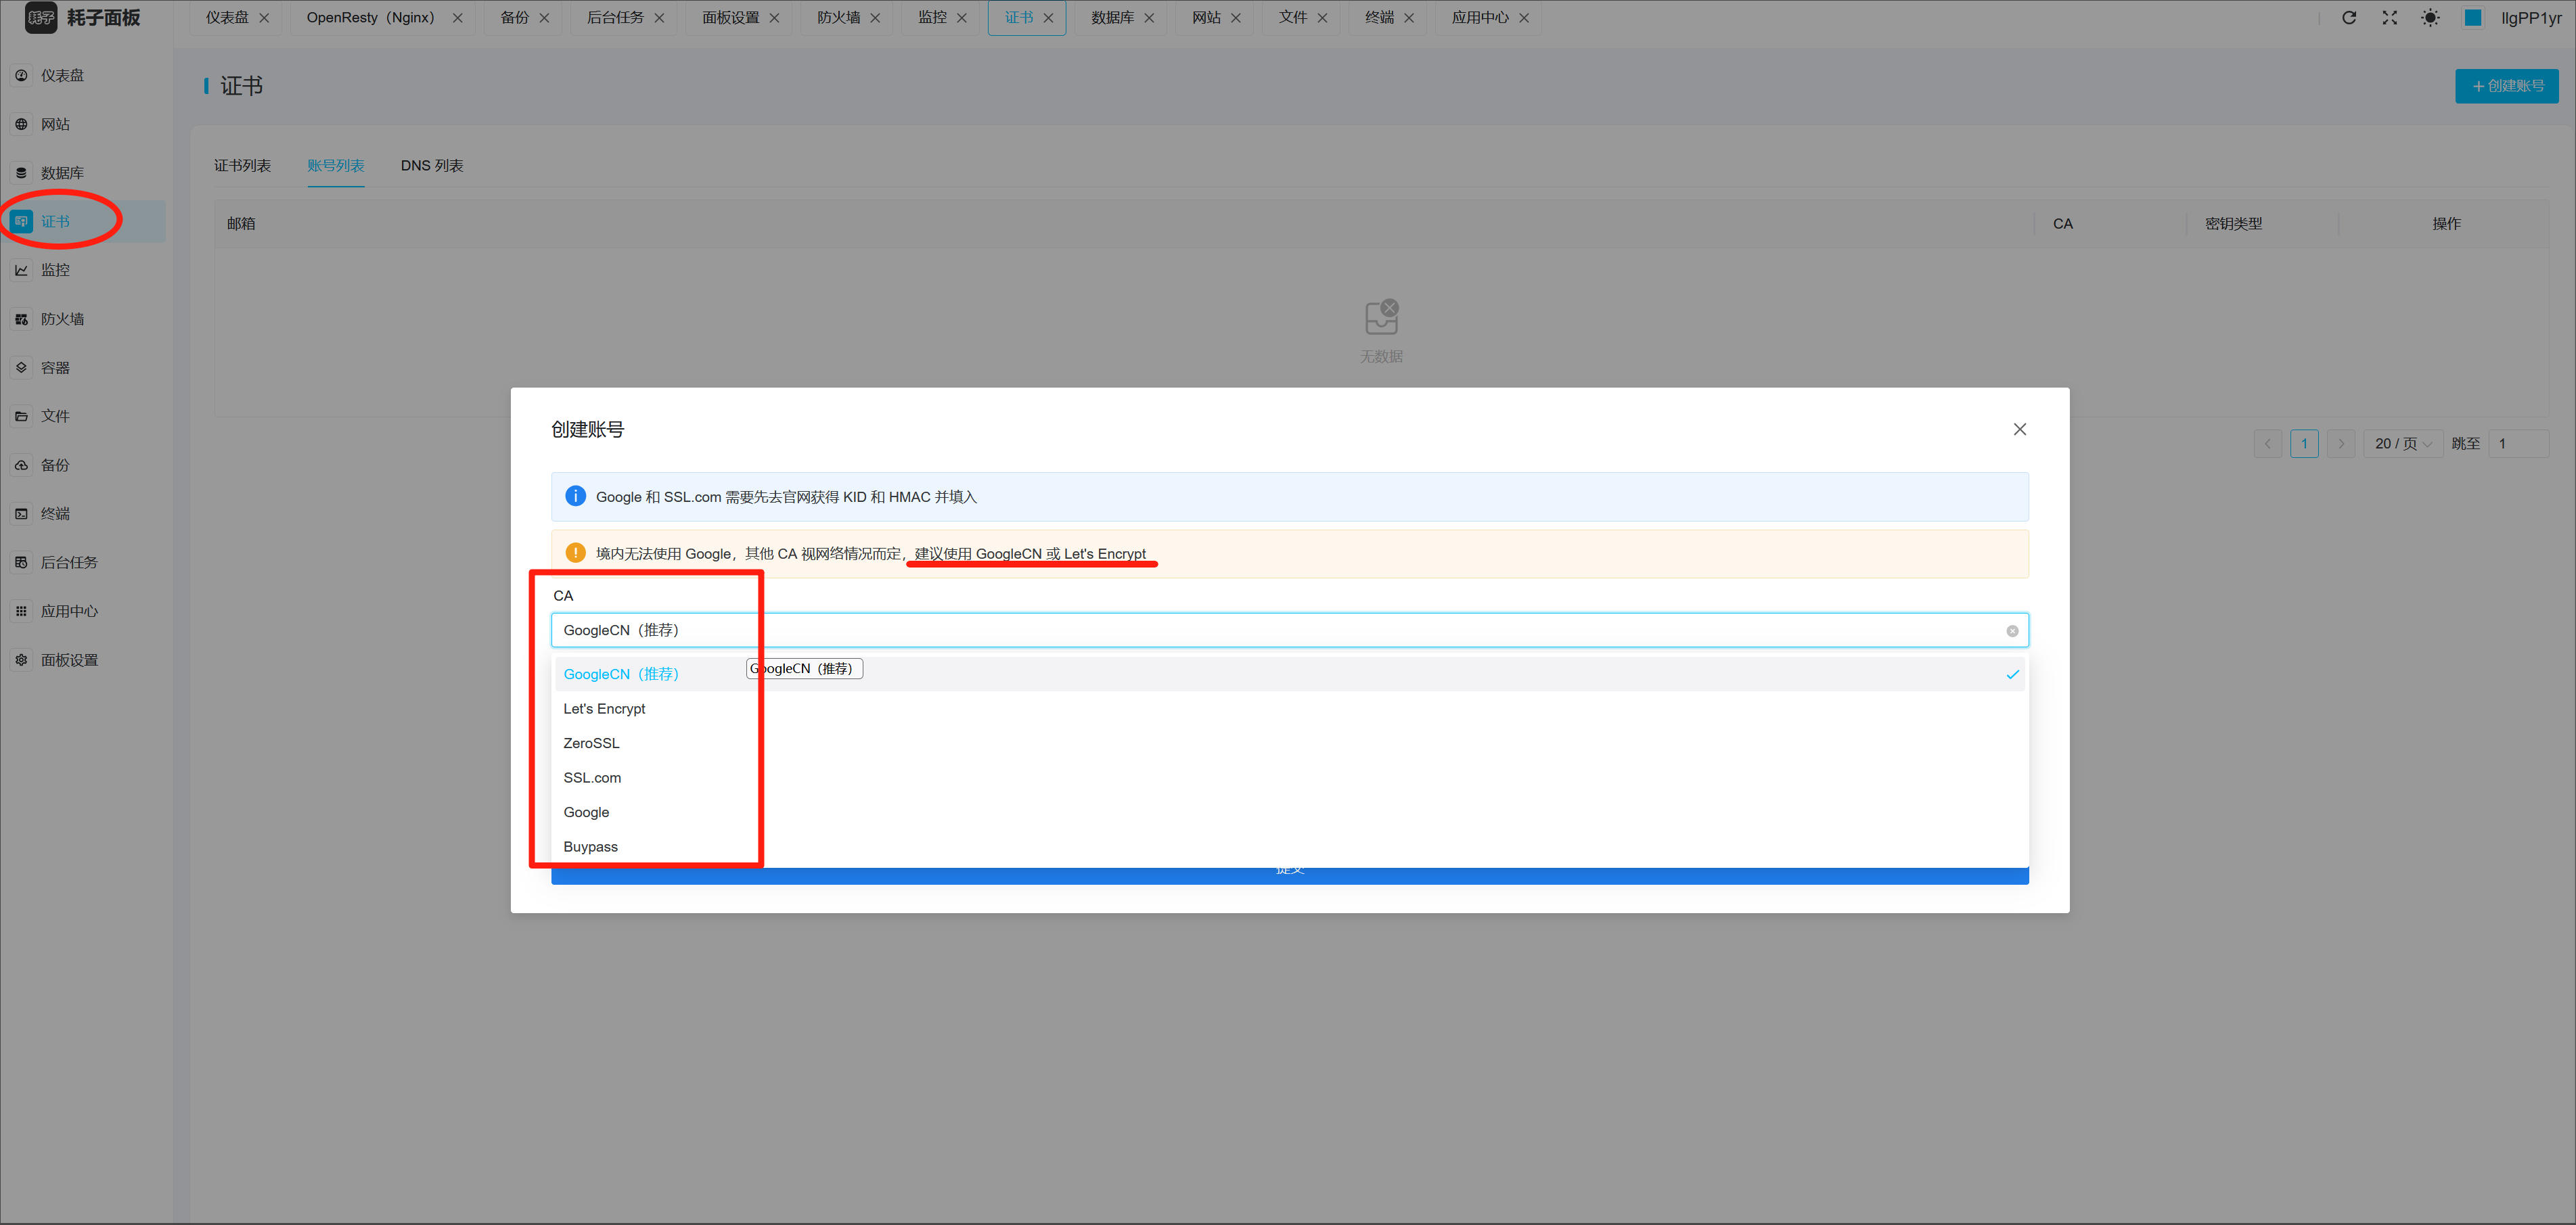Pick Google from the CA list

(1289, 812)
